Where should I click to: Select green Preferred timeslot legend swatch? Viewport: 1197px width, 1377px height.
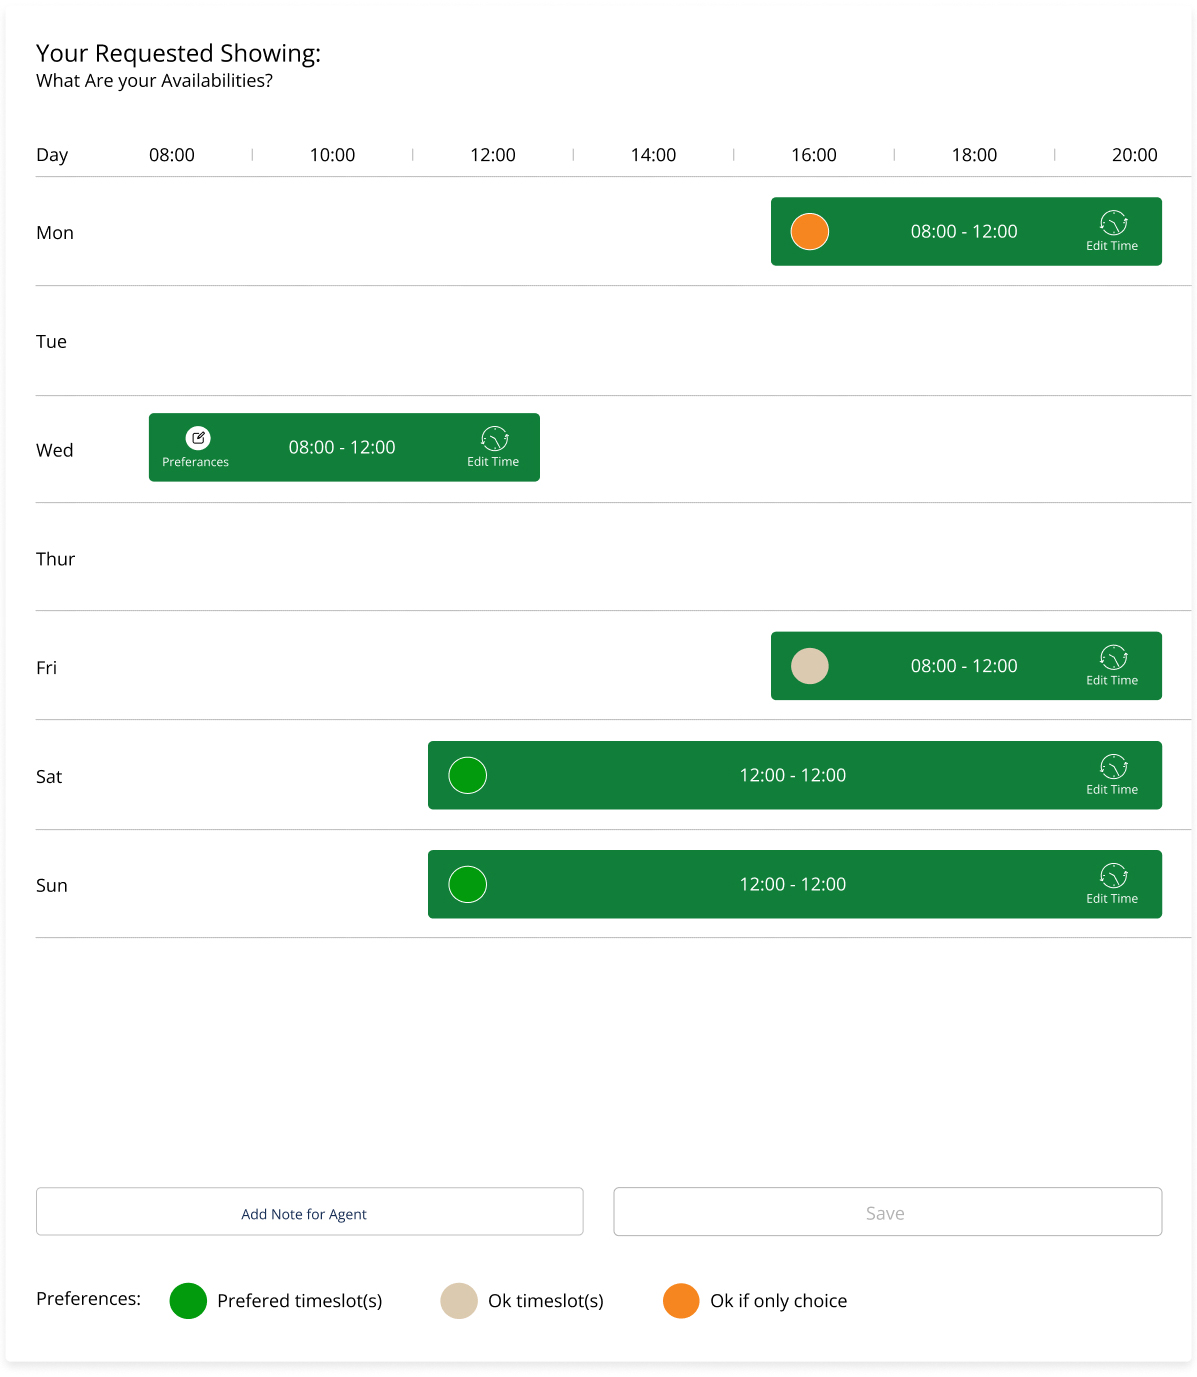pos(188,1300)
